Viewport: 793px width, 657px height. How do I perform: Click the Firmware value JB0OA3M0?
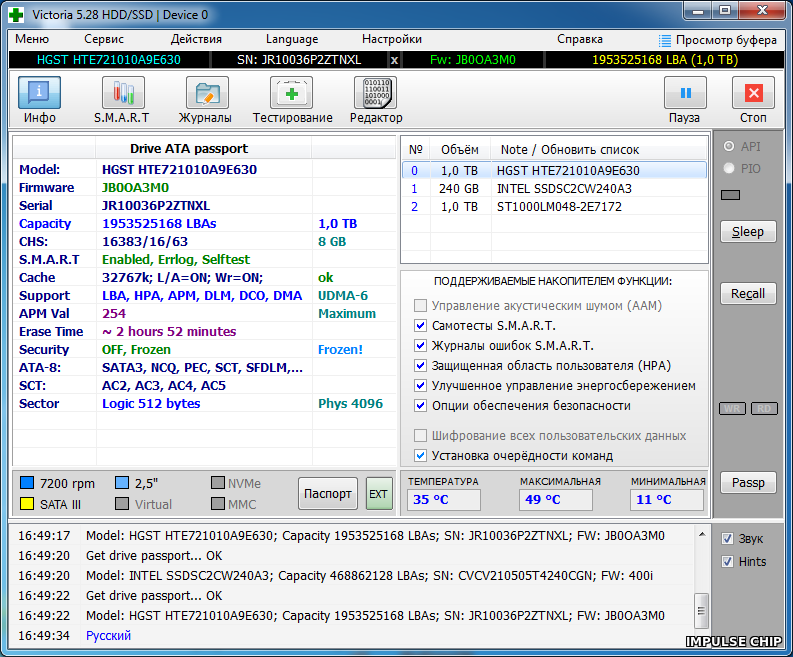point(136,188)
